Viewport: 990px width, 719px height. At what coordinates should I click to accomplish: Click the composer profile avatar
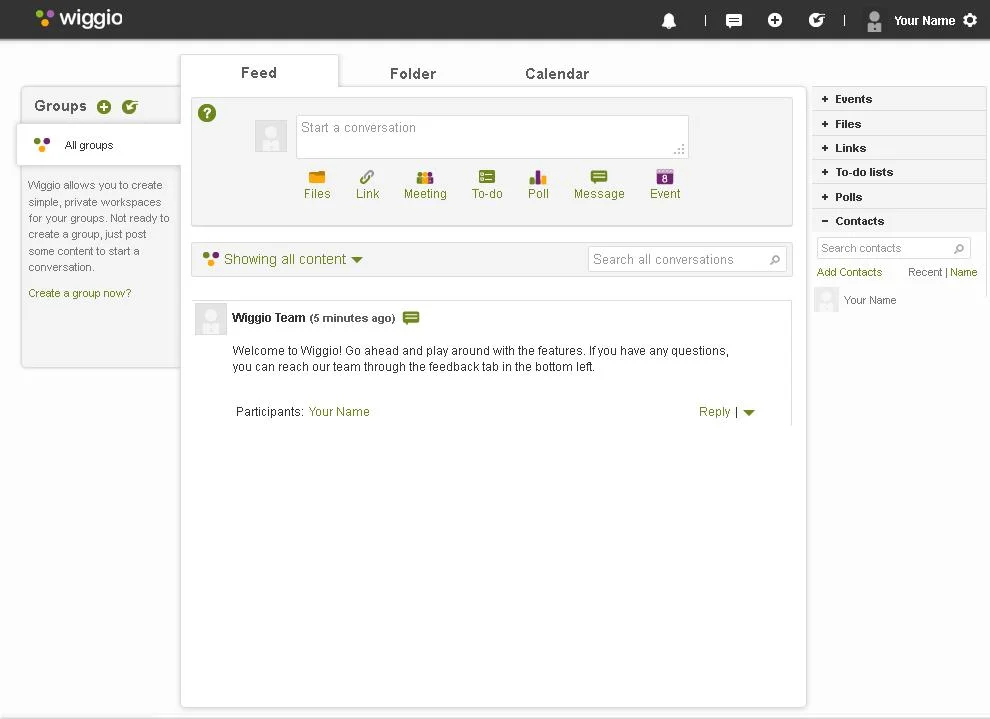271,136
